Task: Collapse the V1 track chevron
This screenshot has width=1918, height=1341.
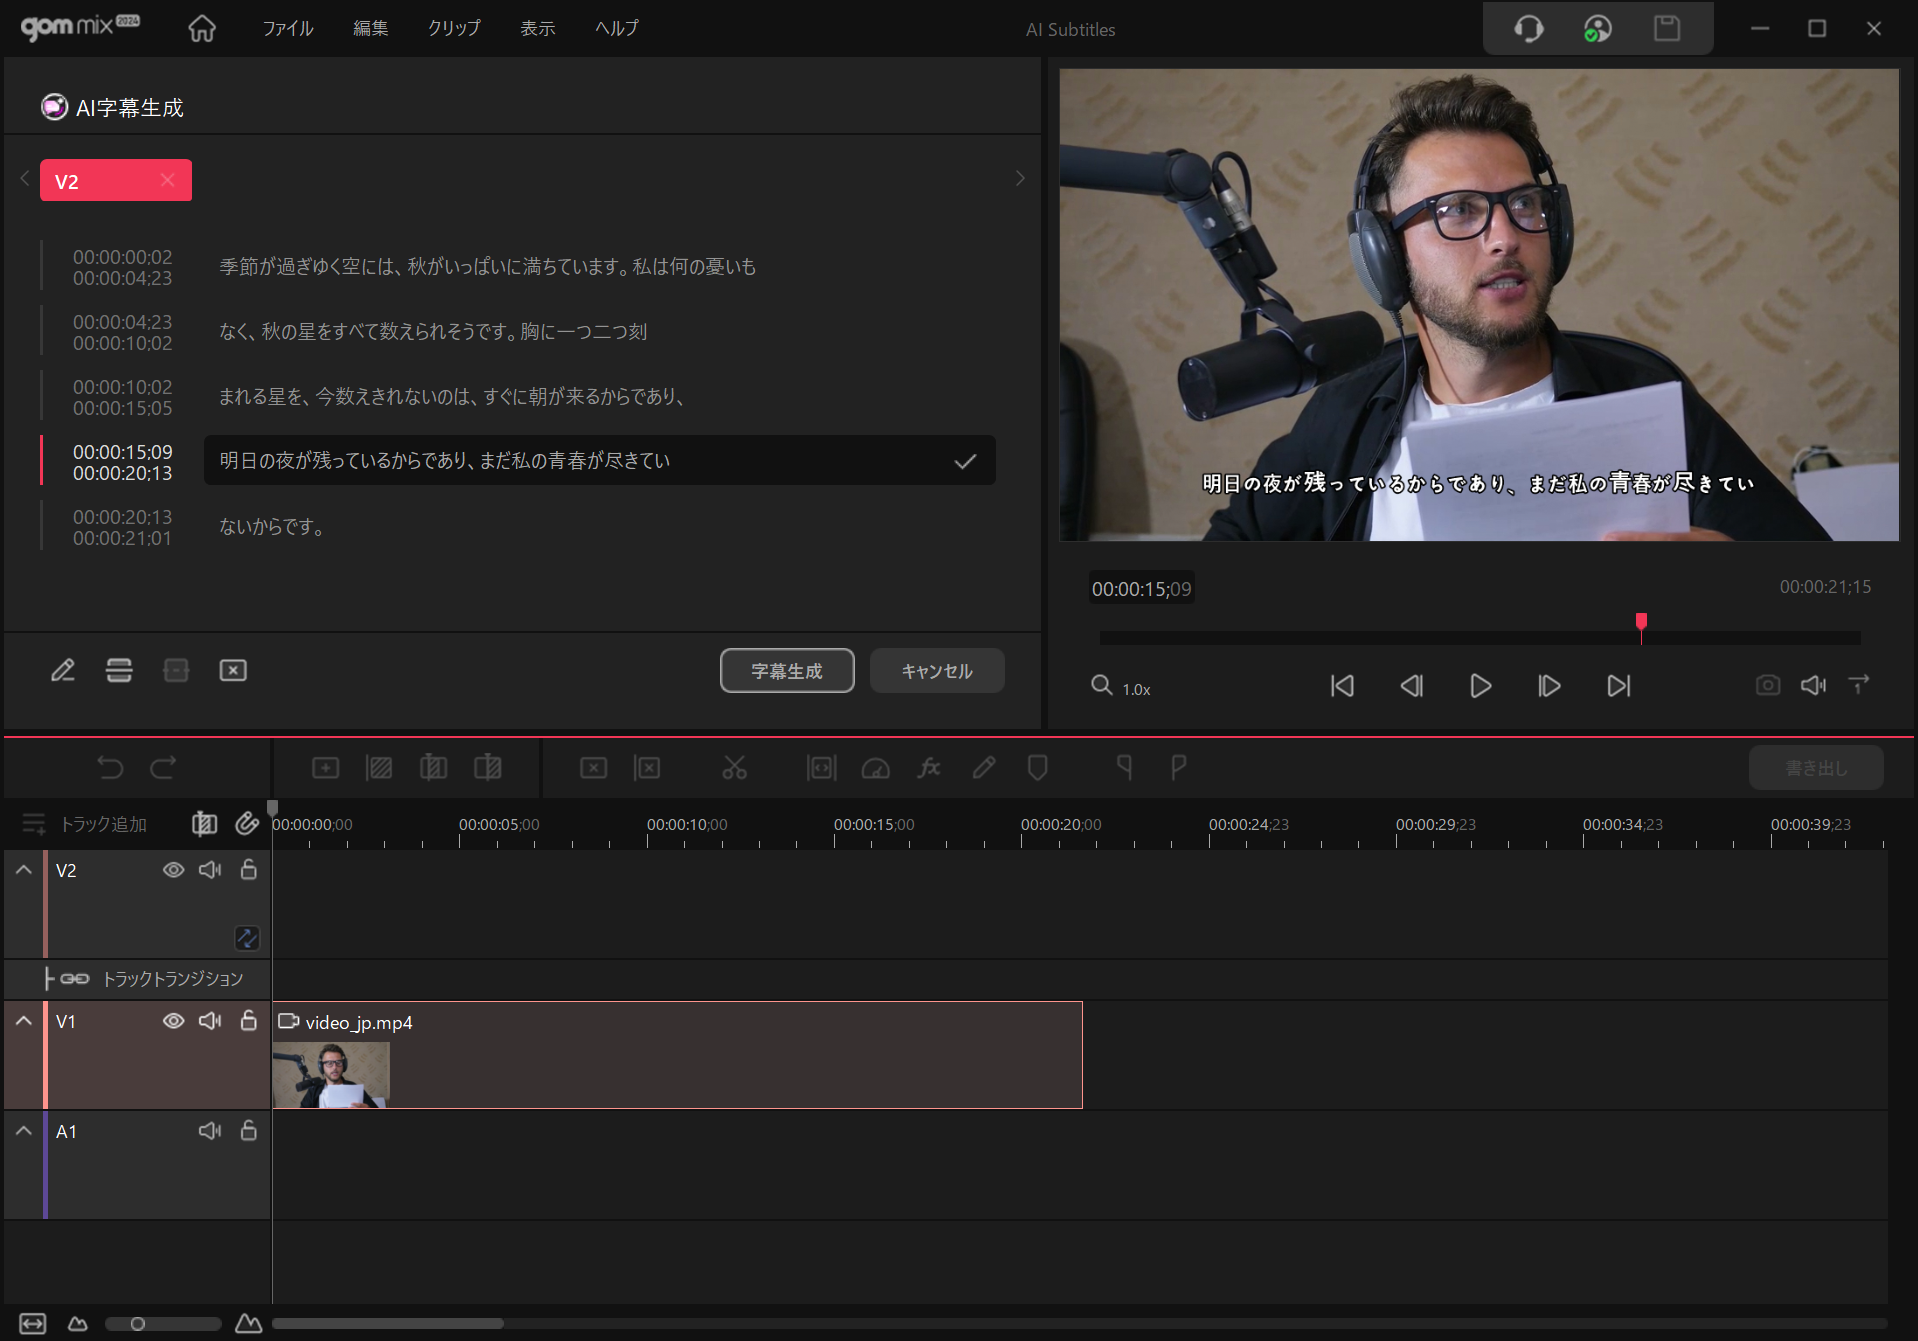Action: [x=24, y=1021]
